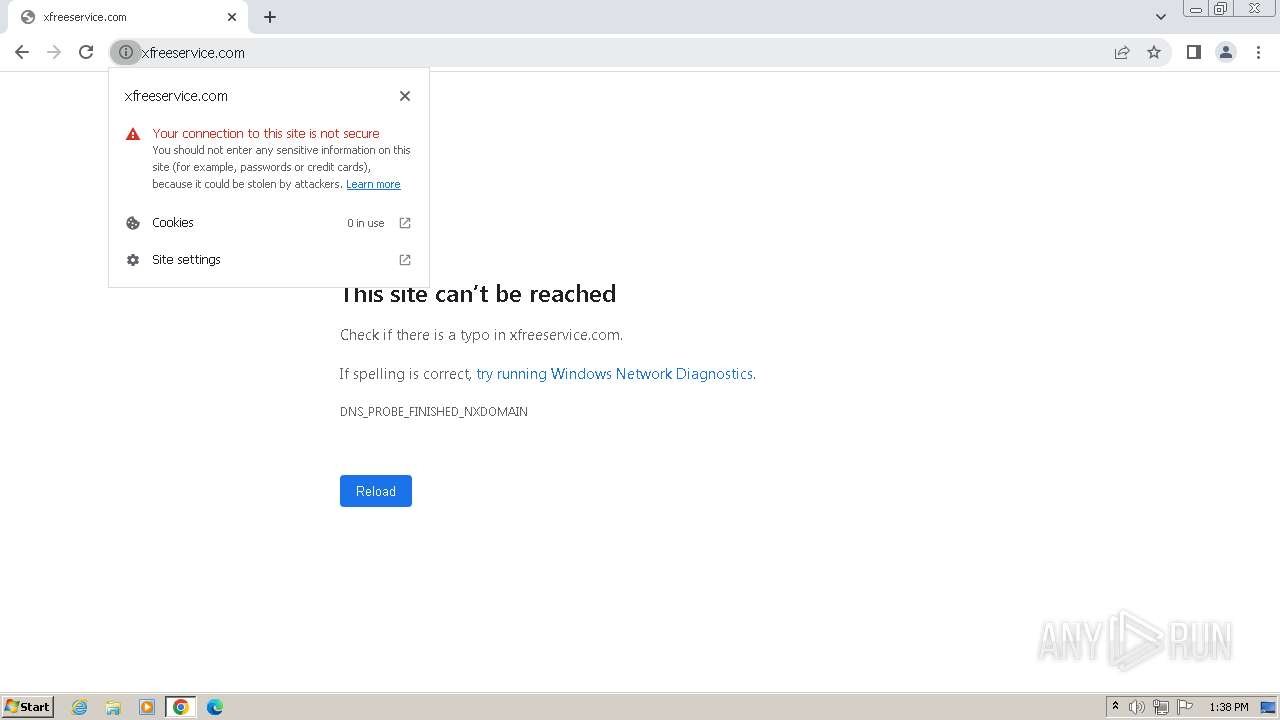1280x720 pixels.
Task: Close the xfreeservice.com tab
Action: point(232,17)
